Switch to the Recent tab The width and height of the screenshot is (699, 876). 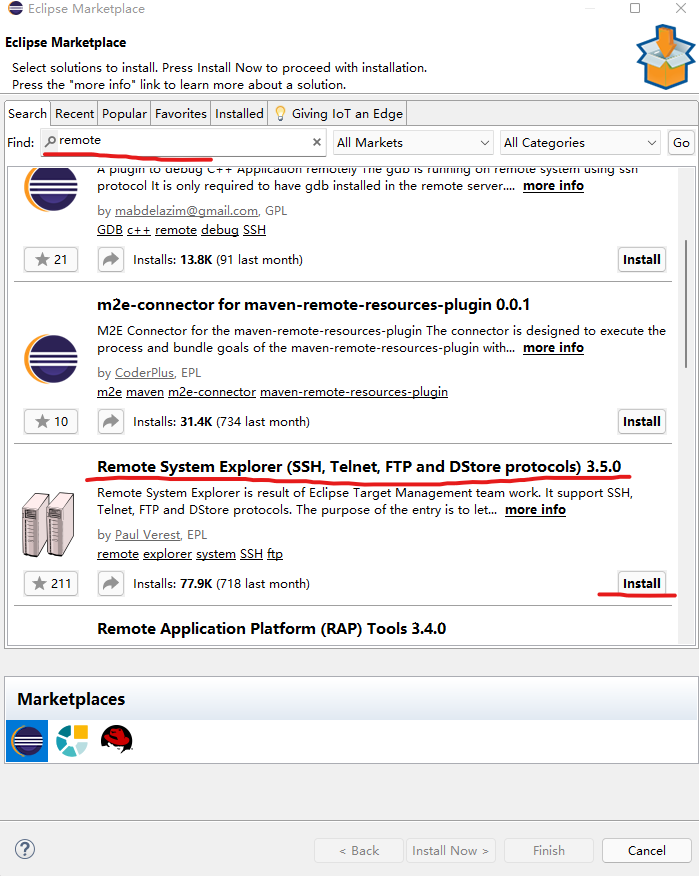[74, 113]
